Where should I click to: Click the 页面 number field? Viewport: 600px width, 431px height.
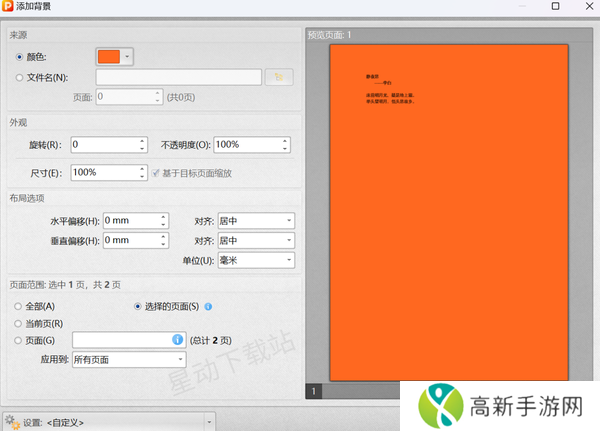click(125, 97)
